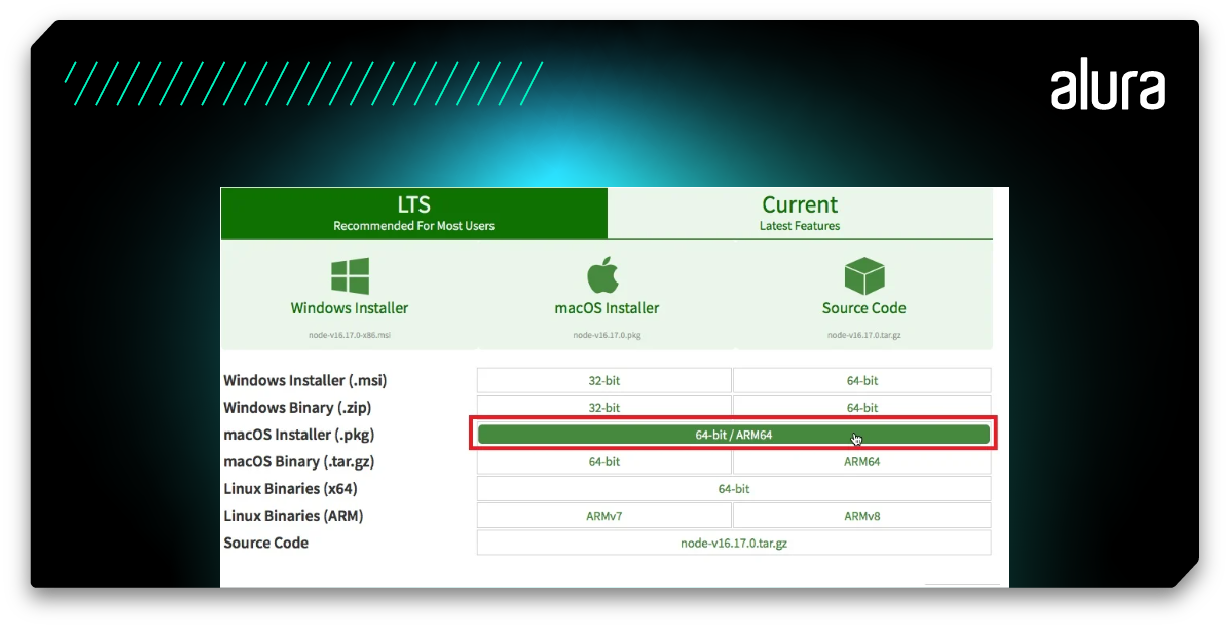Switch to the LTS tab
This screenshot has height=628, width=1229.
click(414, 213)
